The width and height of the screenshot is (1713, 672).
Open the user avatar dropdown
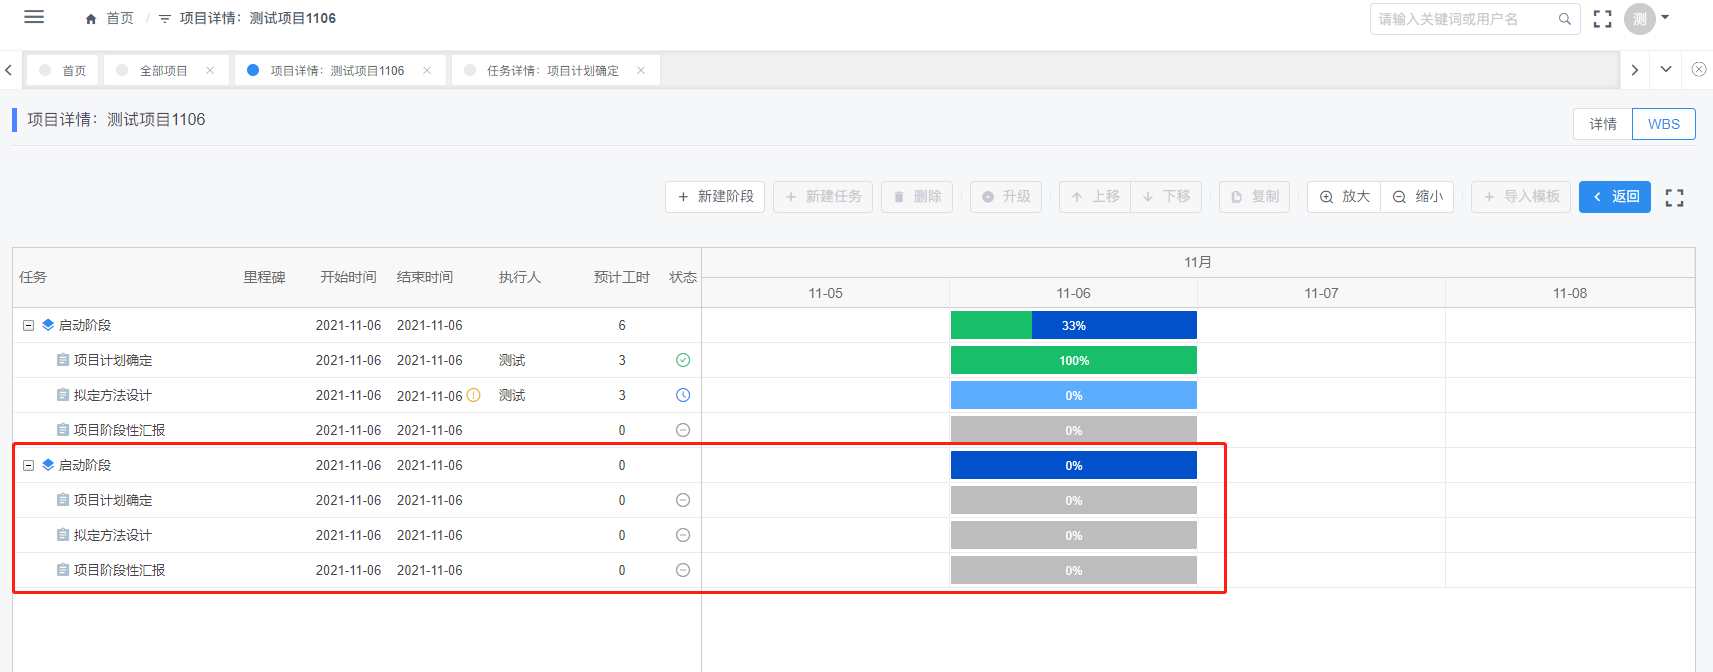[x=1647, y=18]
